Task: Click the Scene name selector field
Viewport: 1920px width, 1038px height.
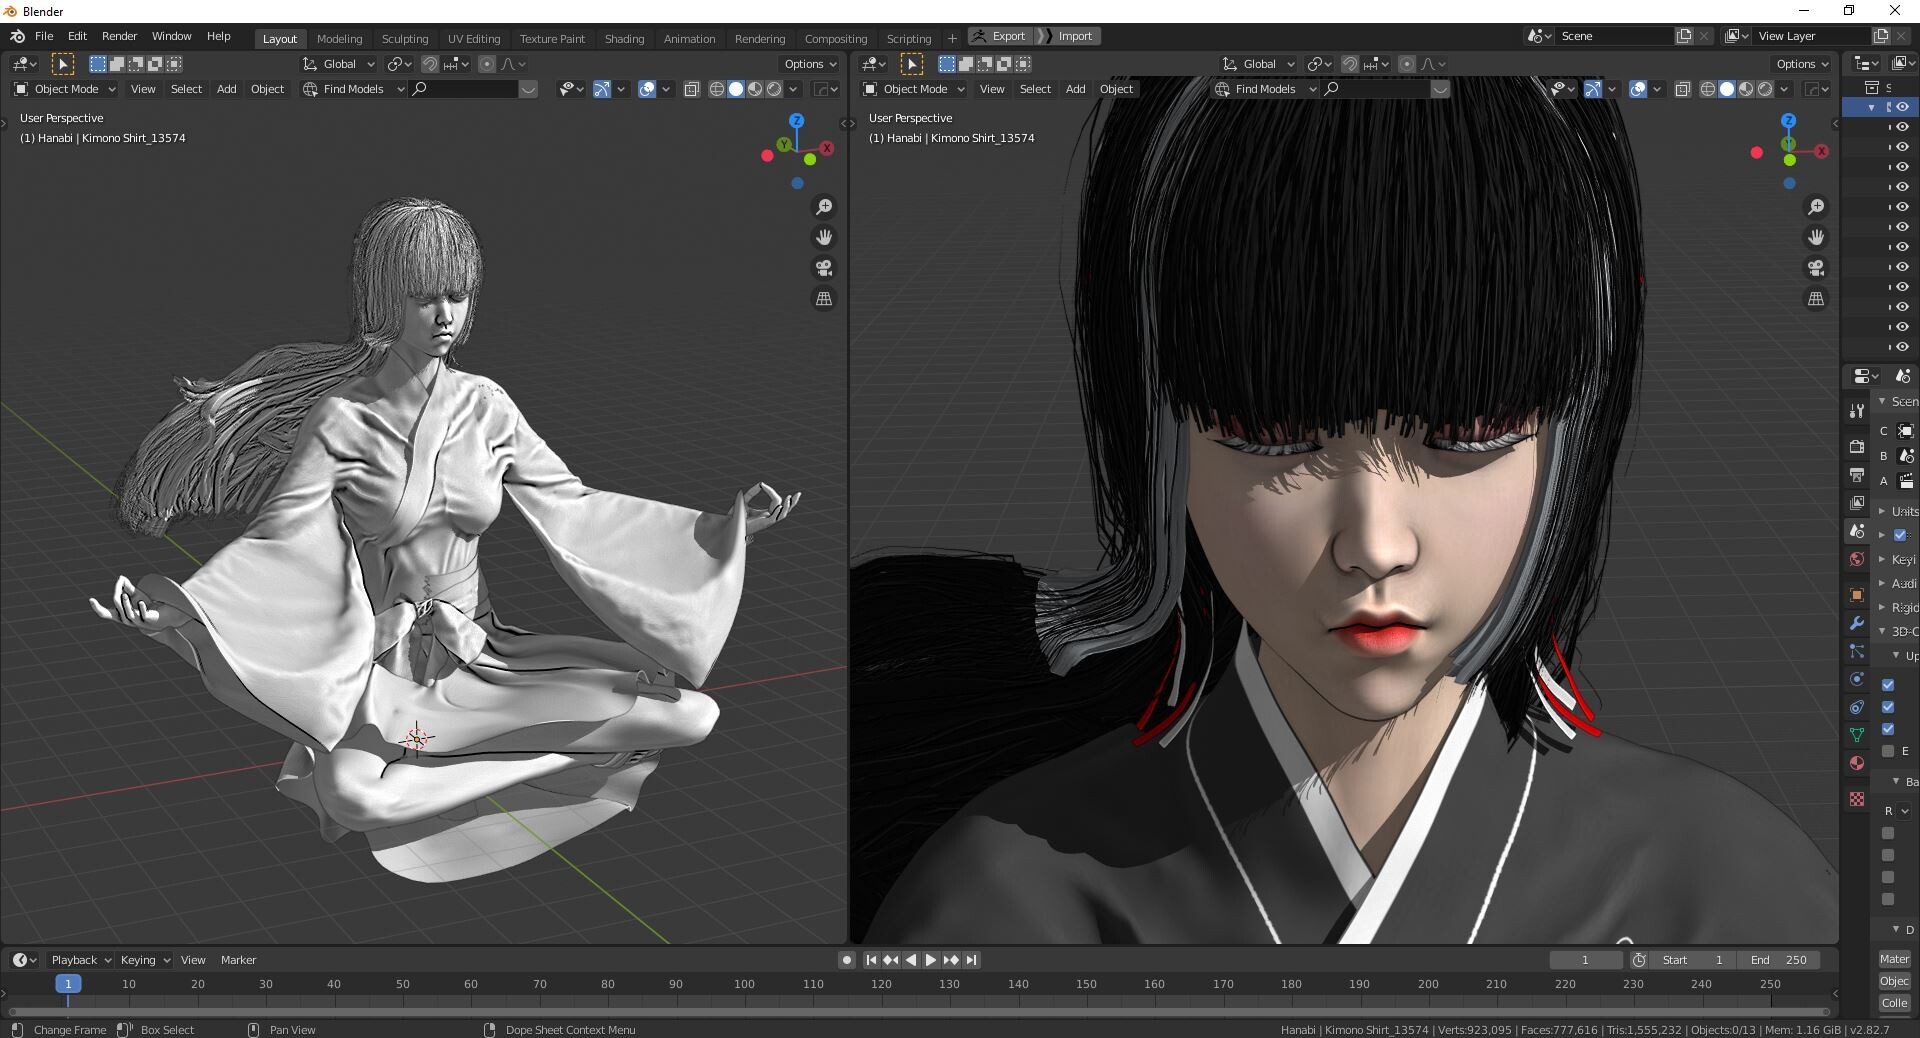Action: click(1614, 36)
